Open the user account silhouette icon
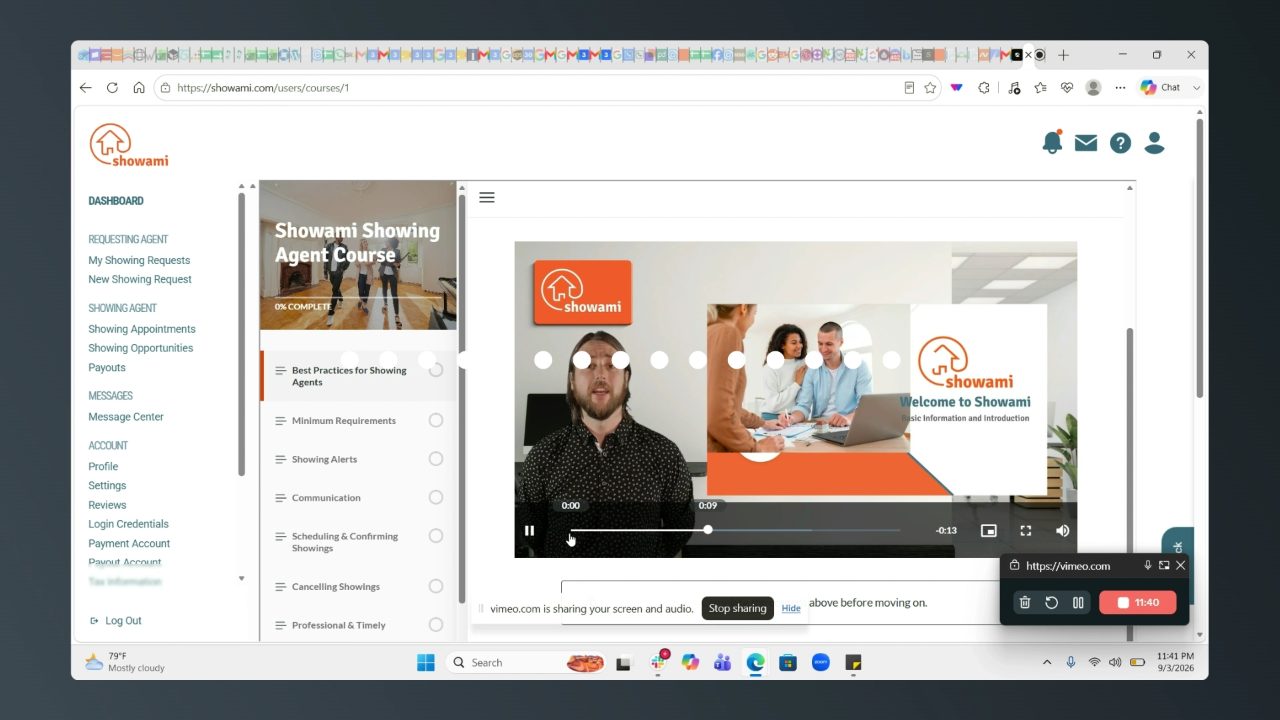 (x=1154, y=143)
